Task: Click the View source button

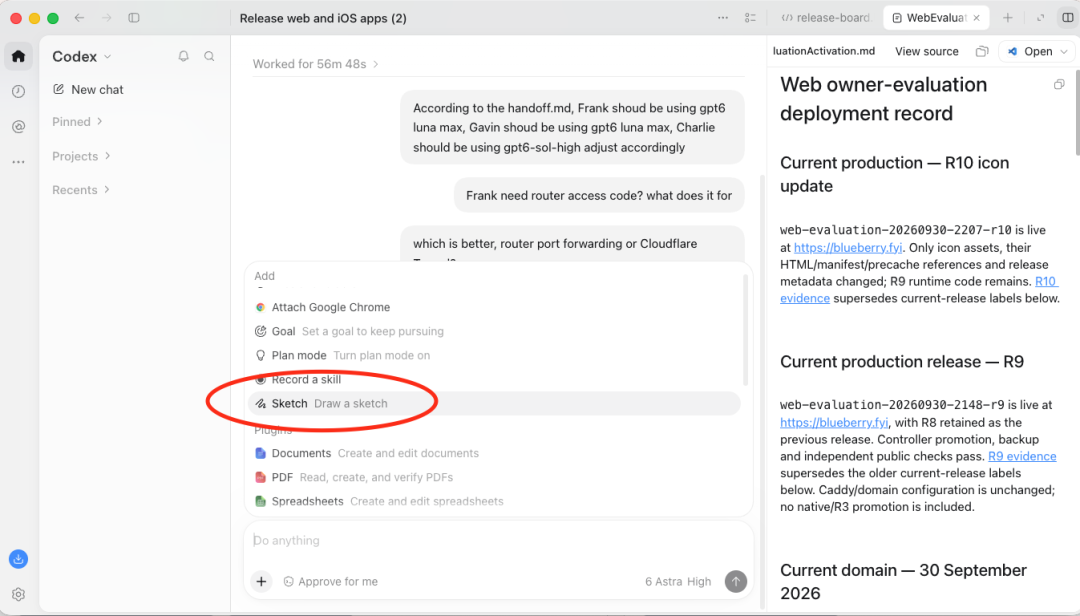Action: point(926,52)
